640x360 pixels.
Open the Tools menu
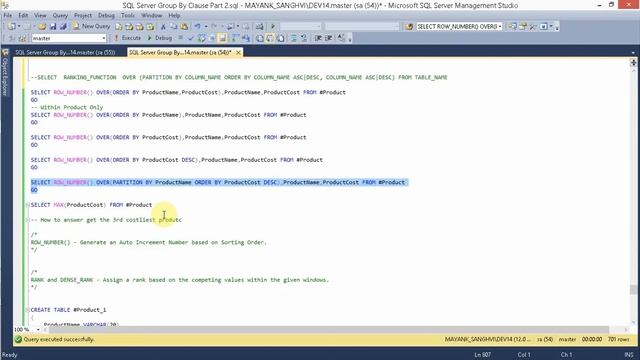128,16
